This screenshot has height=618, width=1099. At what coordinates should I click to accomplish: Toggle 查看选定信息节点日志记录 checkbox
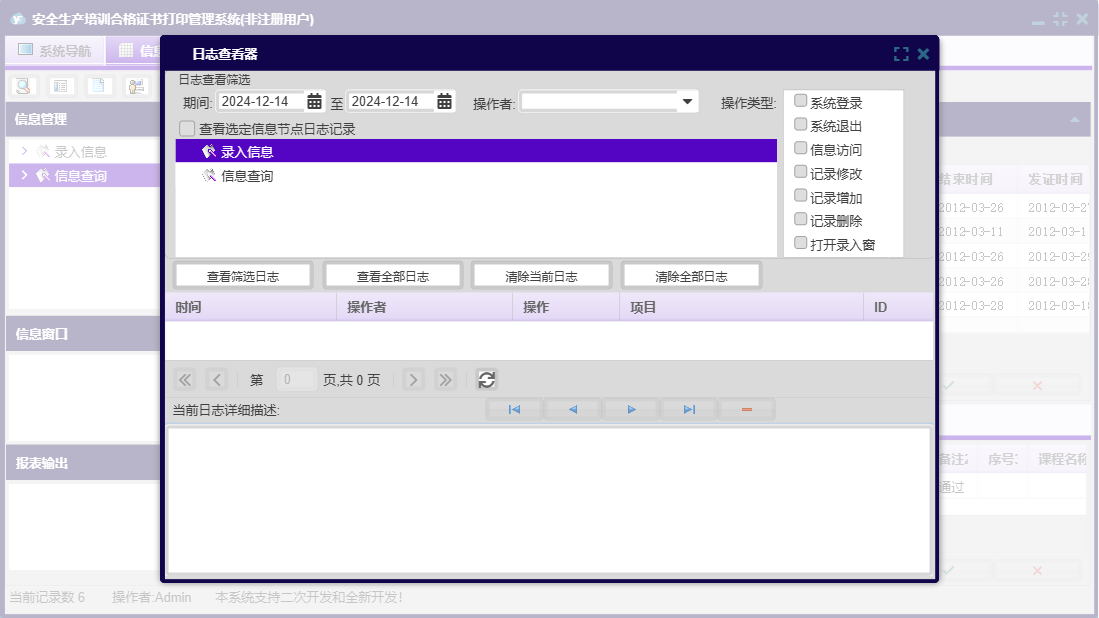coord(187,129)
